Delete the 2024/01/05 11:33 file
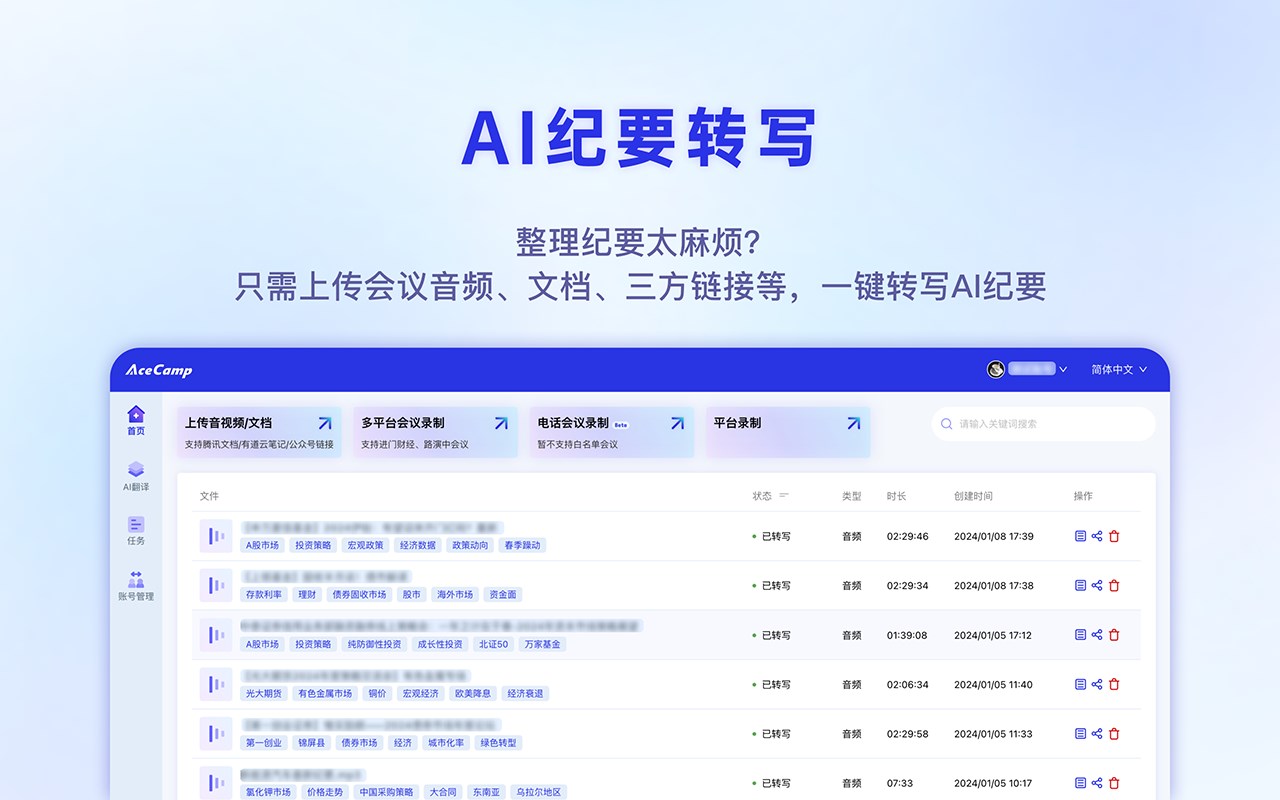 [1114, 734]
